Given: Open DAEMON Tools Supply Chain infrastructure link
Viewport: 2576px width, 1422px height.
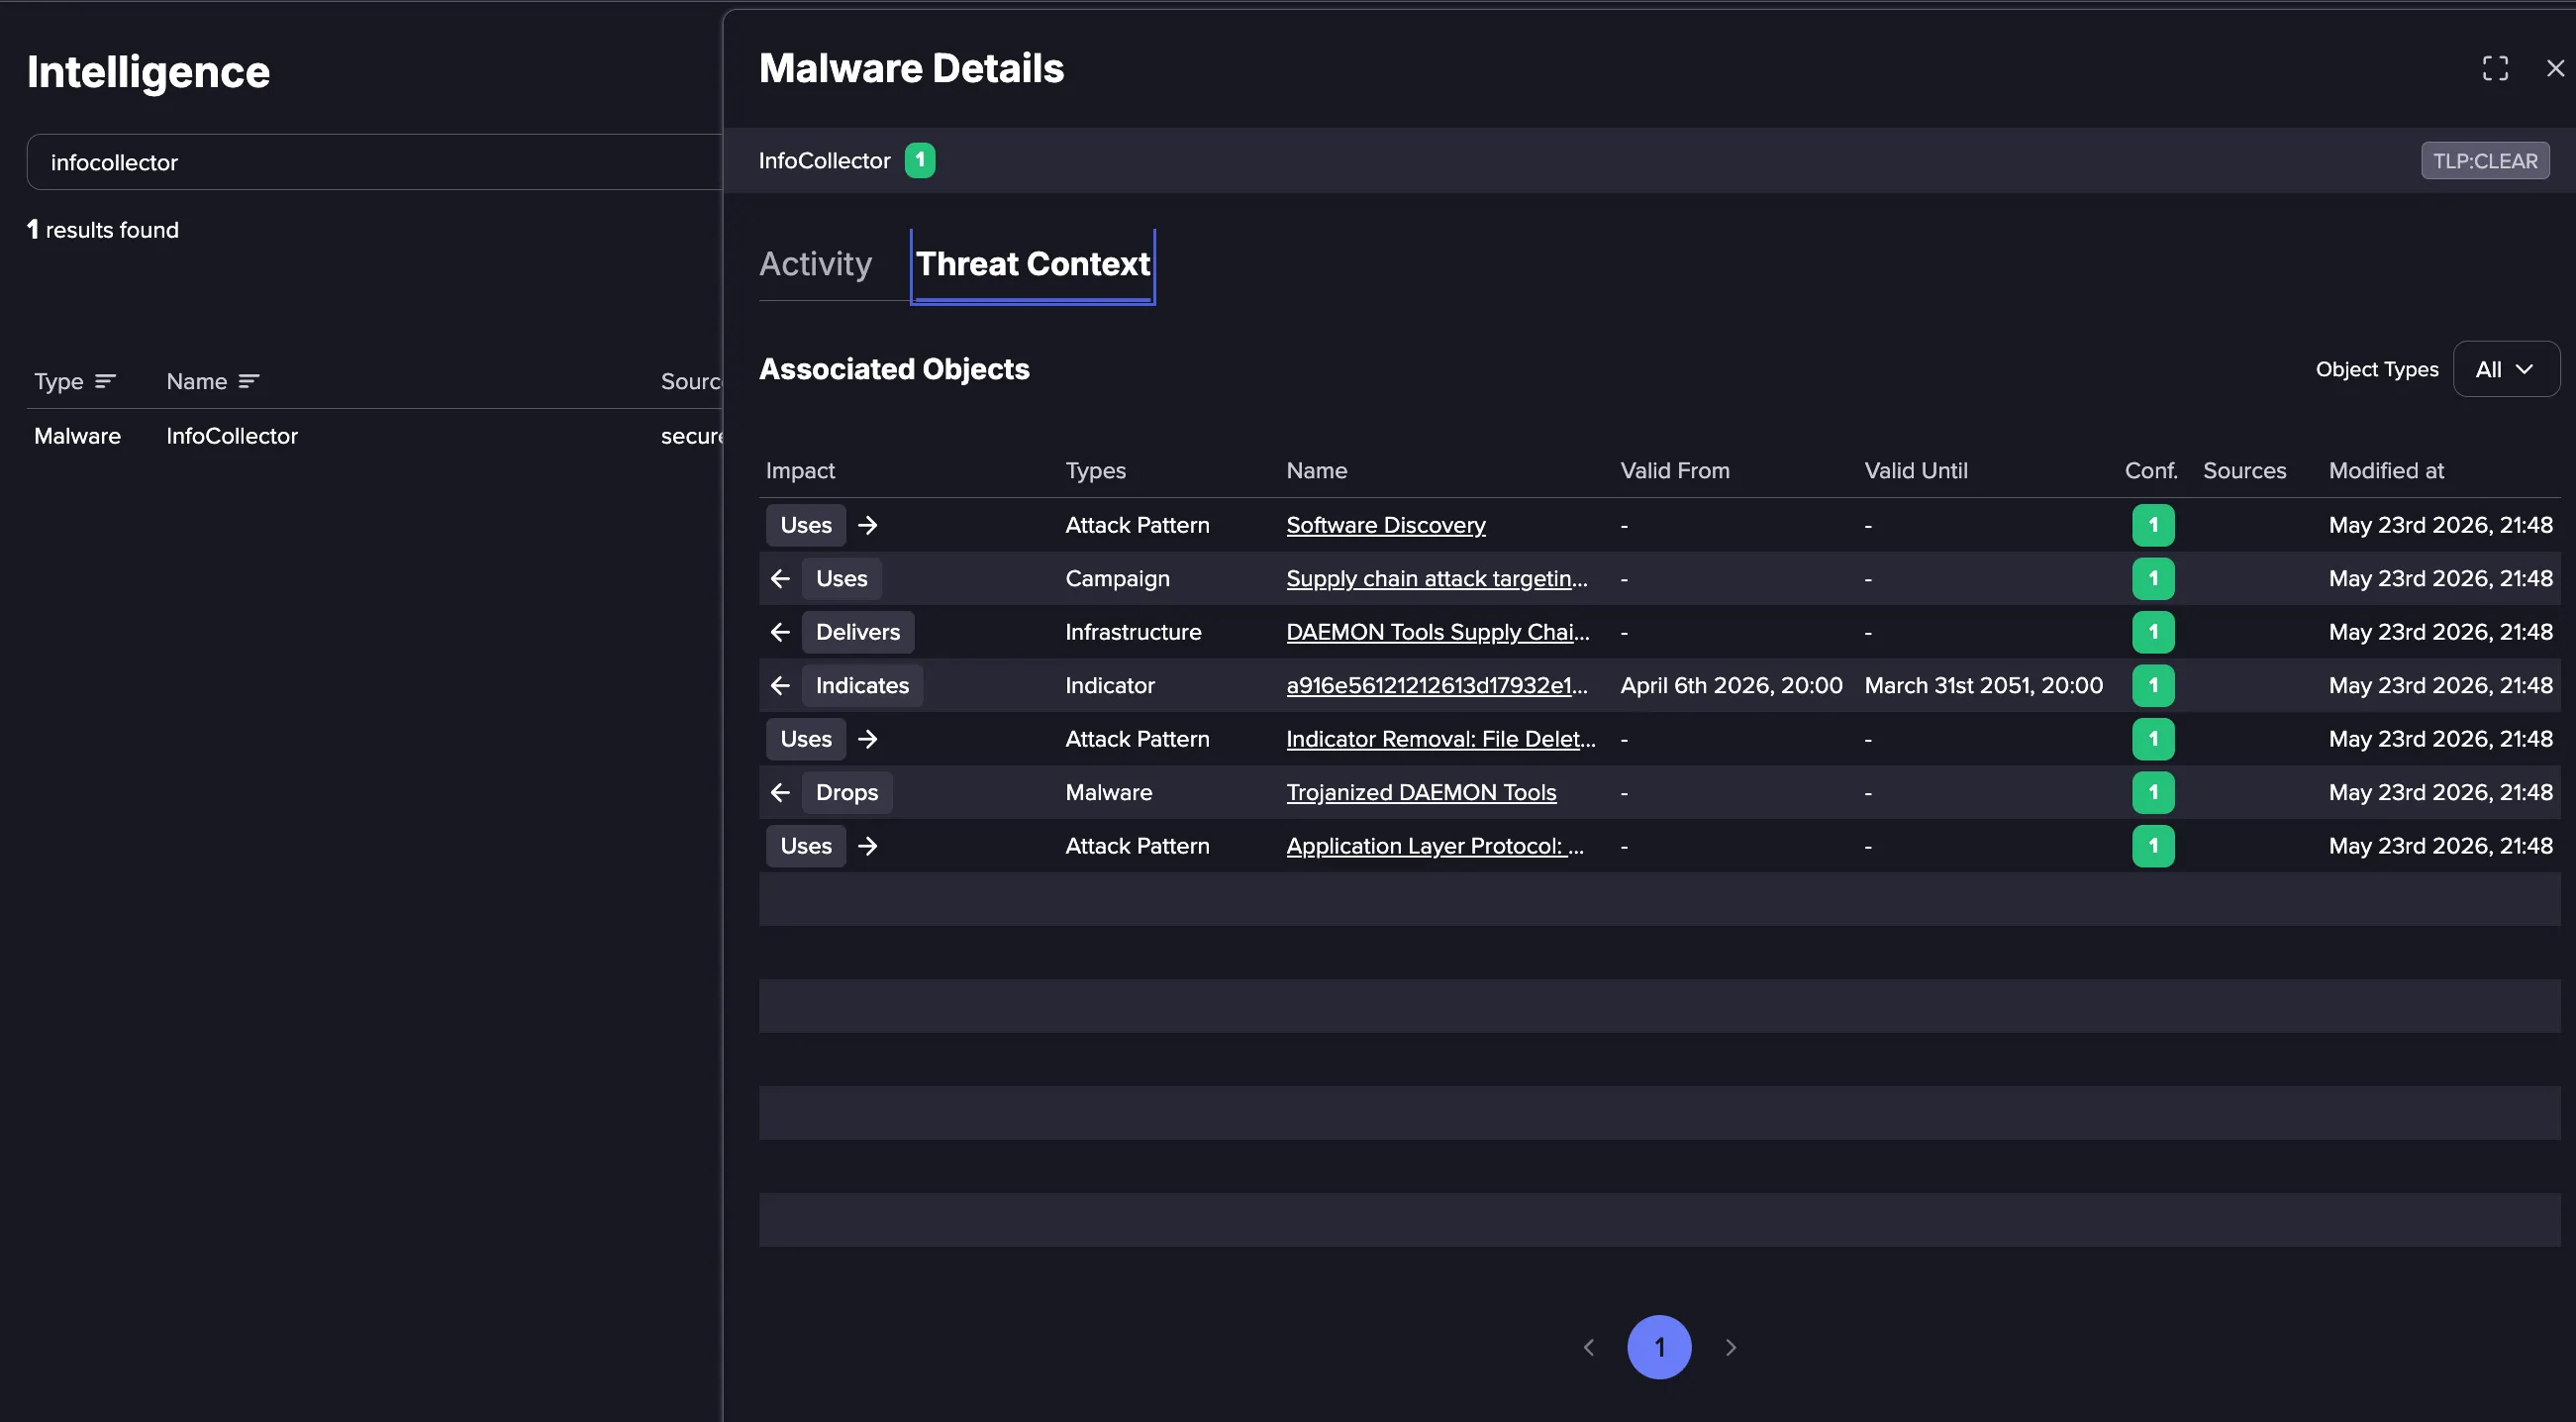Looking at the screenshot, I should tap(1437, 632).
